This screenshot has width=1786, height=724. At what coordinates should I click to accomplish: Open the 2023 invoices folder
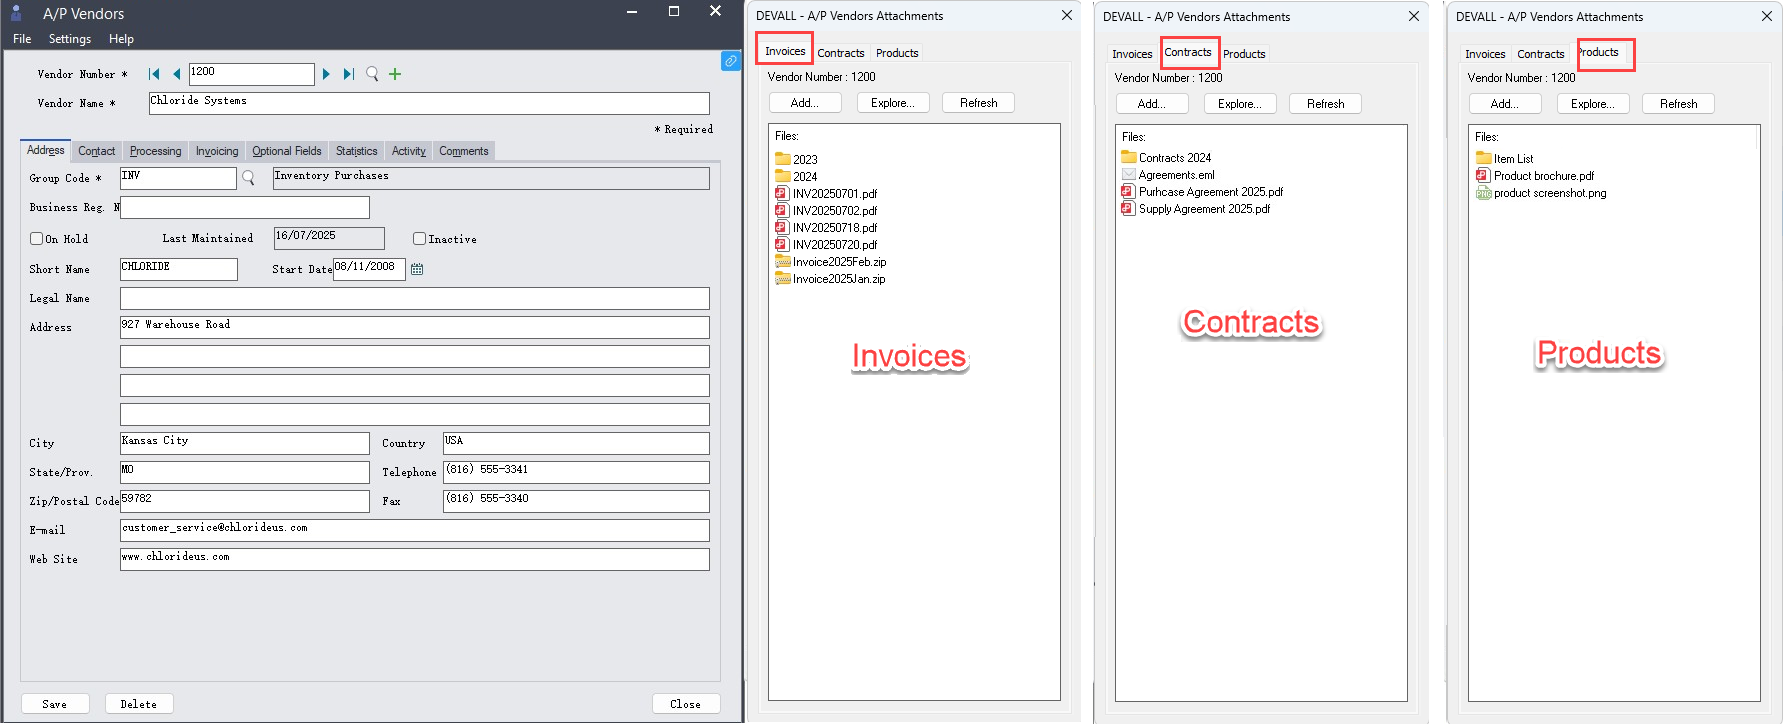point(804,160)
